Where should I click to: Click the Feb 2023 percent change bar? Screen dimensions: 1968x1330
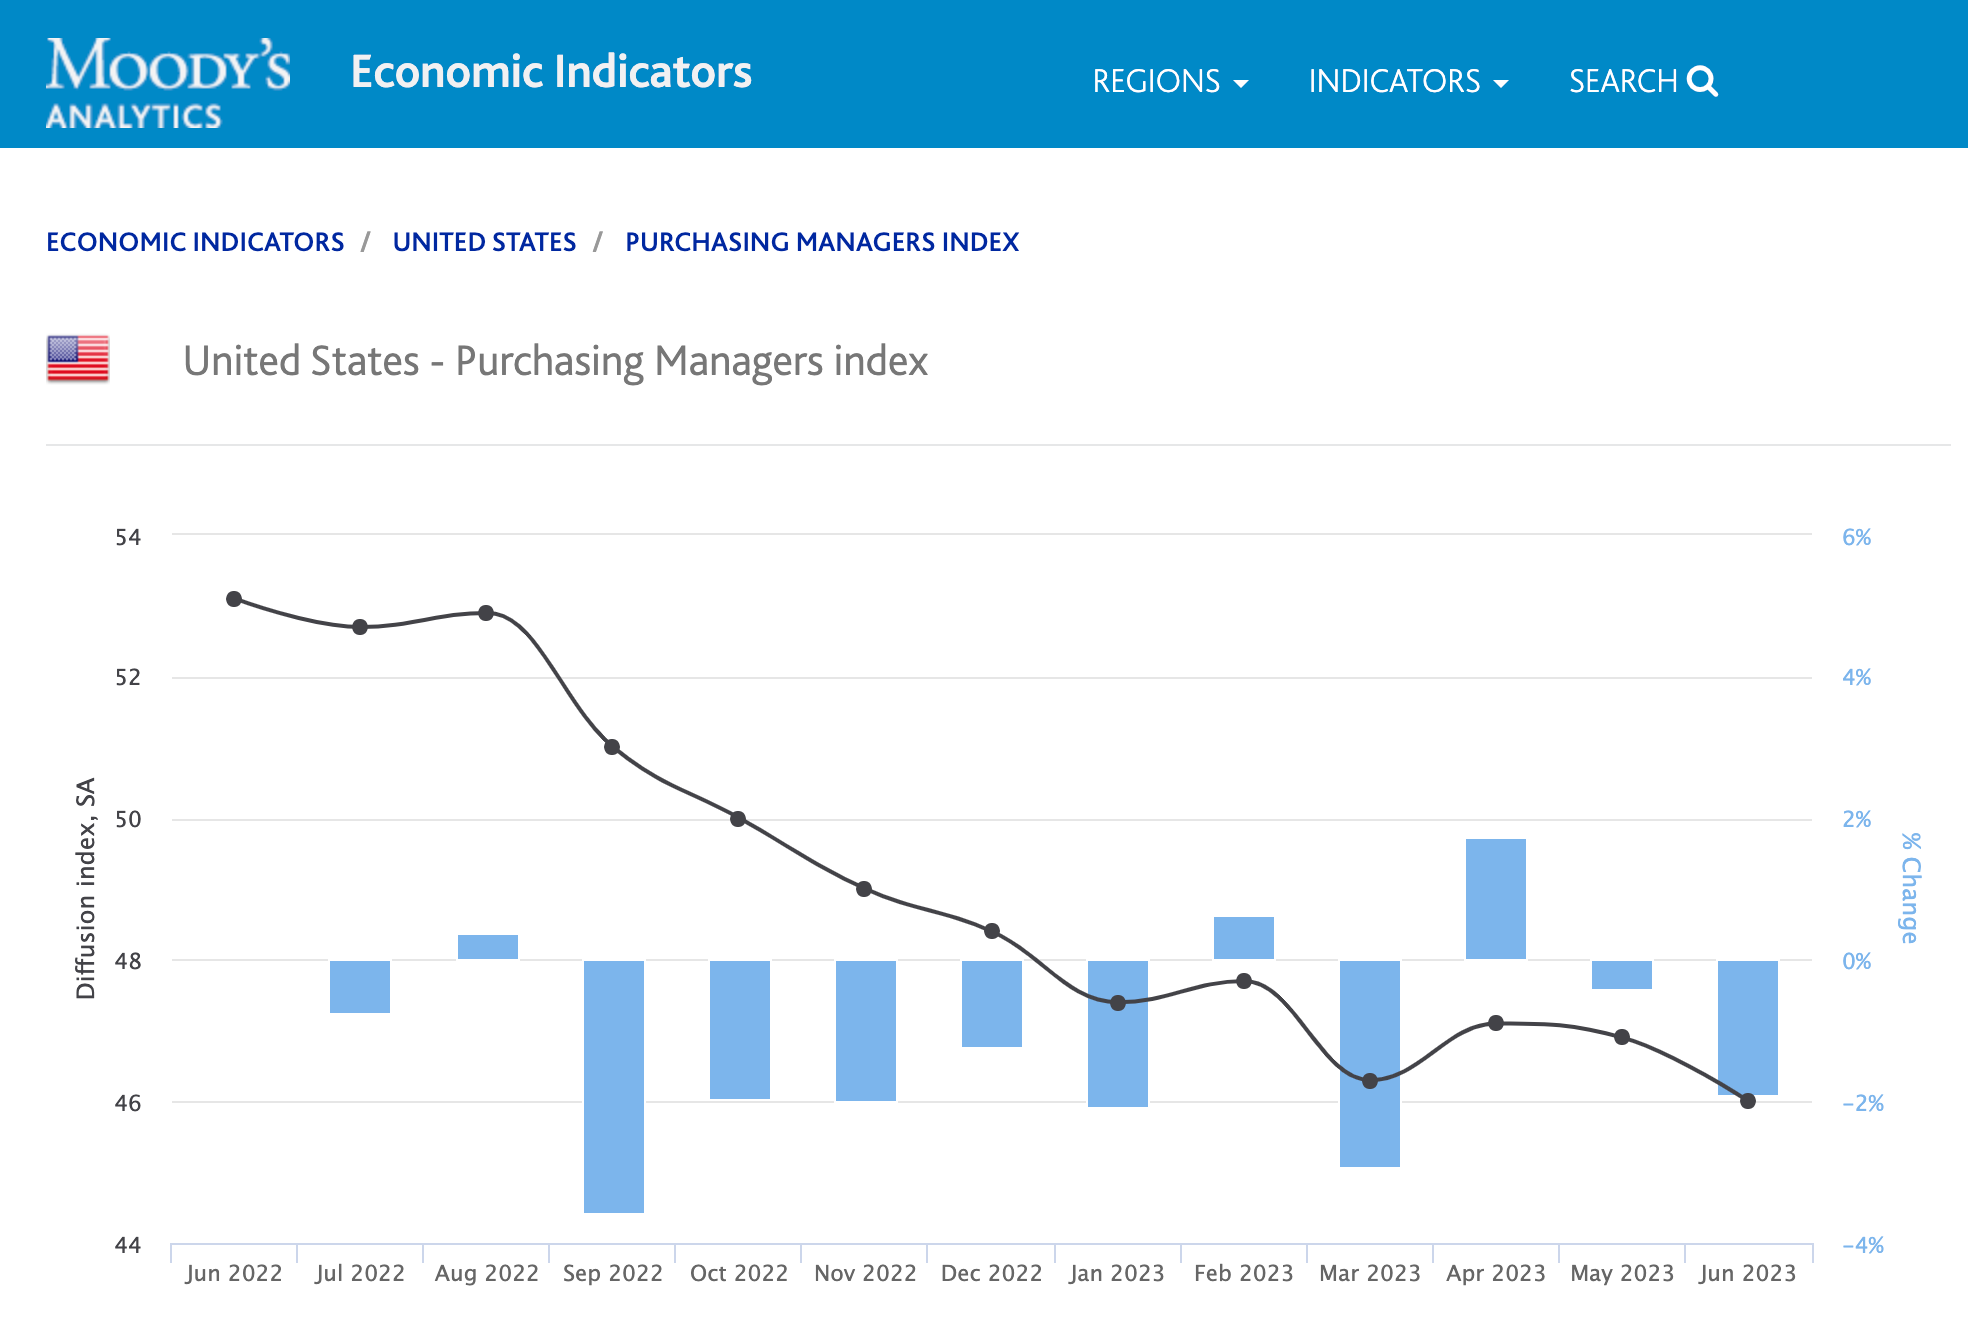tap(1244, 938)
